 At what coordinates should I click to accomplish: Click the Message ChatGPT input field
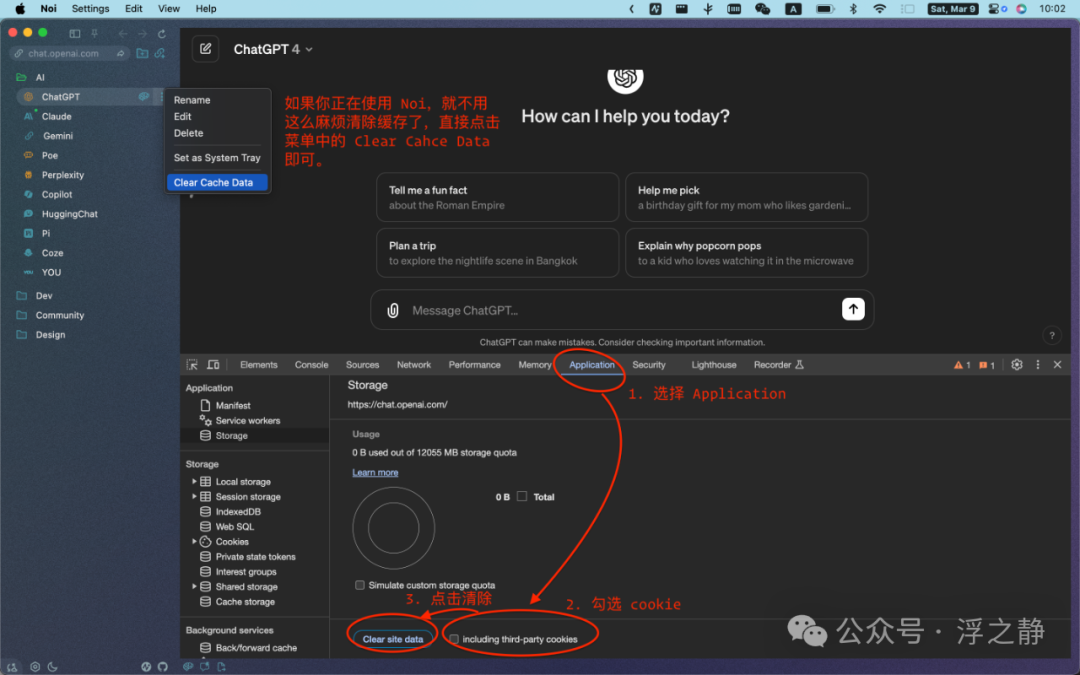[620, 311]
